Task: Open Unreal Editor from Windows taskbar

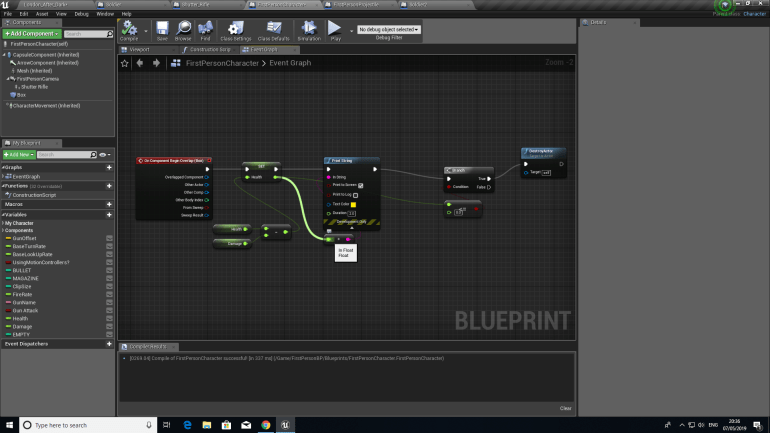Action: (285, 425)
